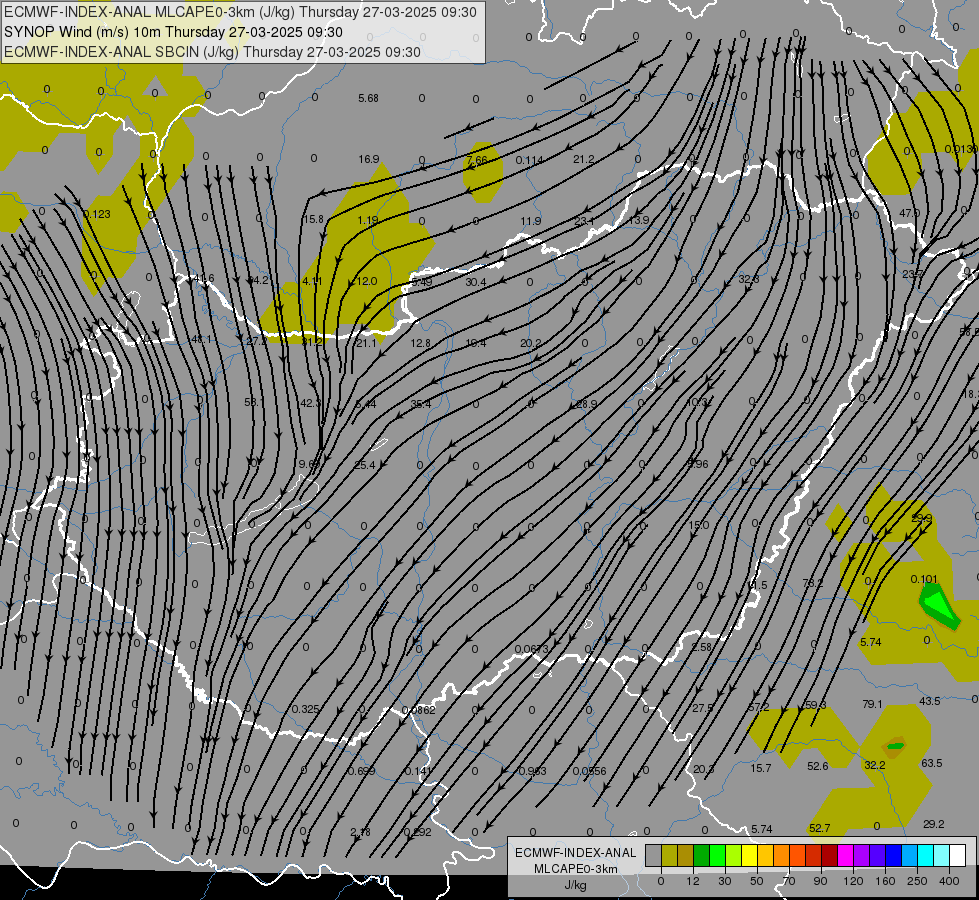Click legend tick label 30

(724, 881)
